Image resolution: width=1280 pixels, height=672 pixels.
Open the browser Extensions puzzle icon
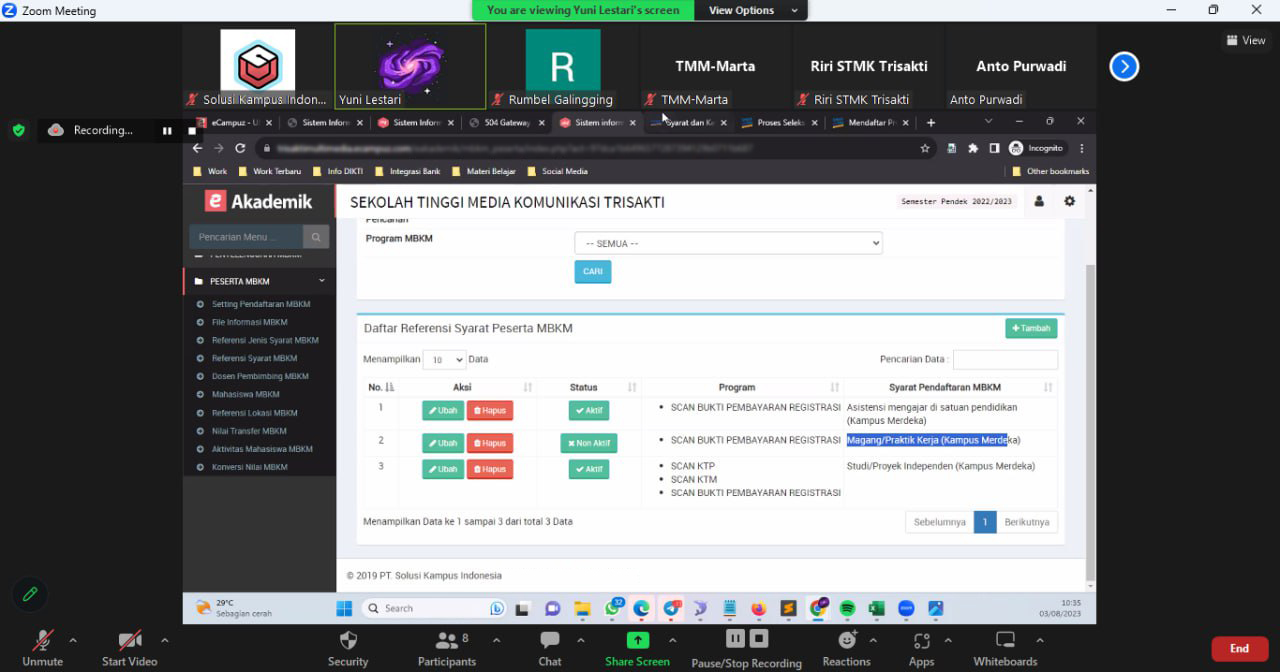pos(973,148)
